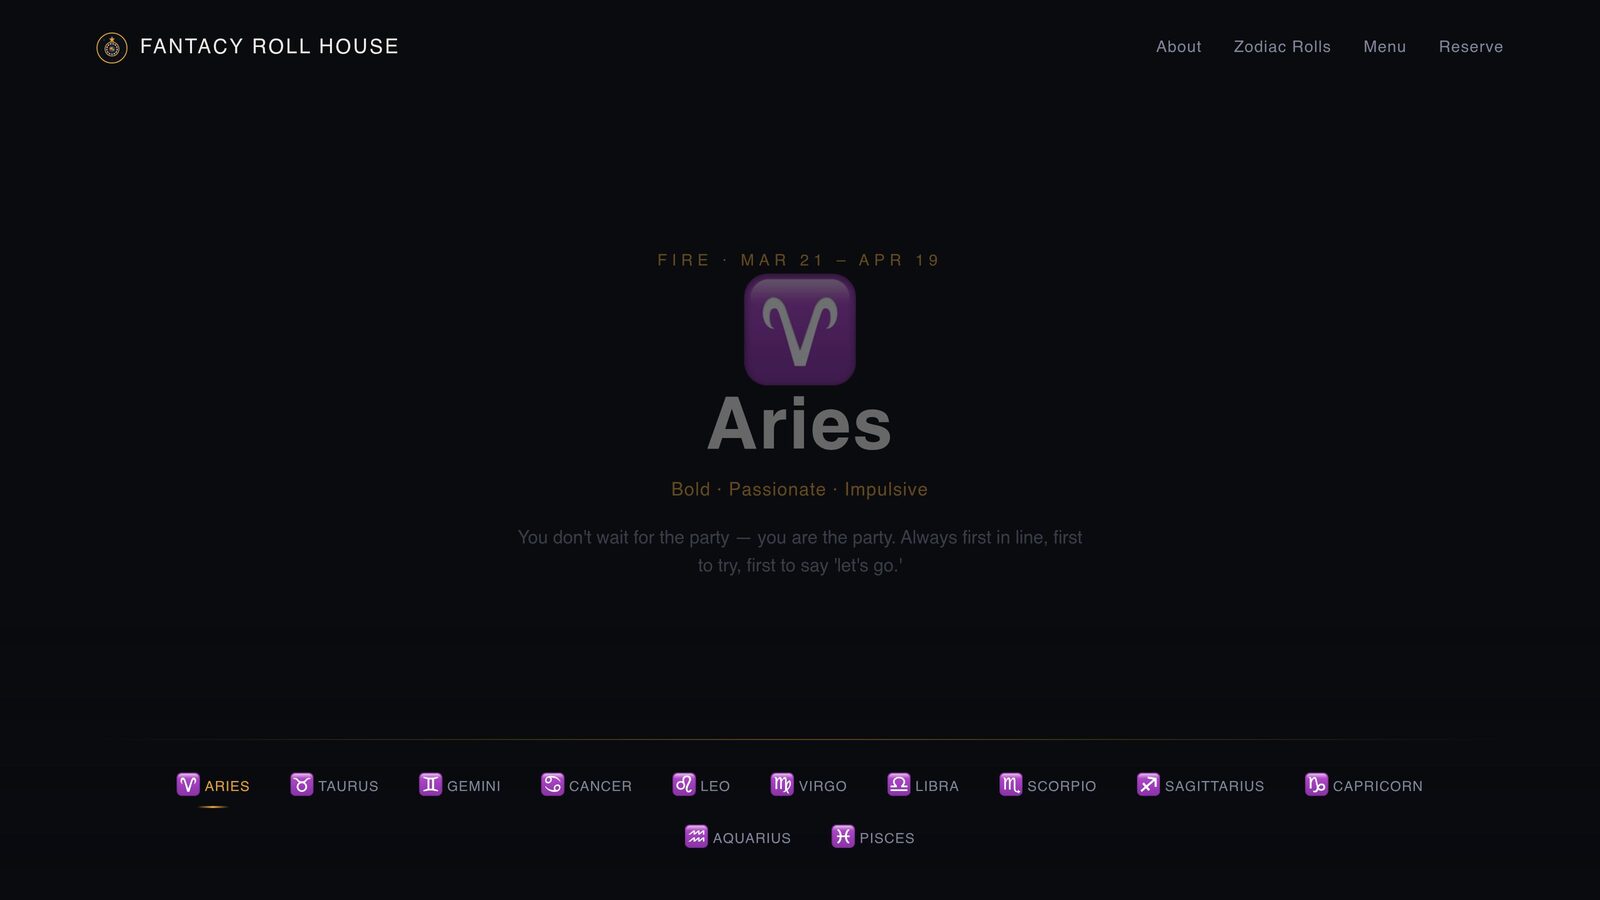Viewport: 1600px width, 900px height.
Task: Pick the Leo zodiac icon
Action: (x=684, y=785)
